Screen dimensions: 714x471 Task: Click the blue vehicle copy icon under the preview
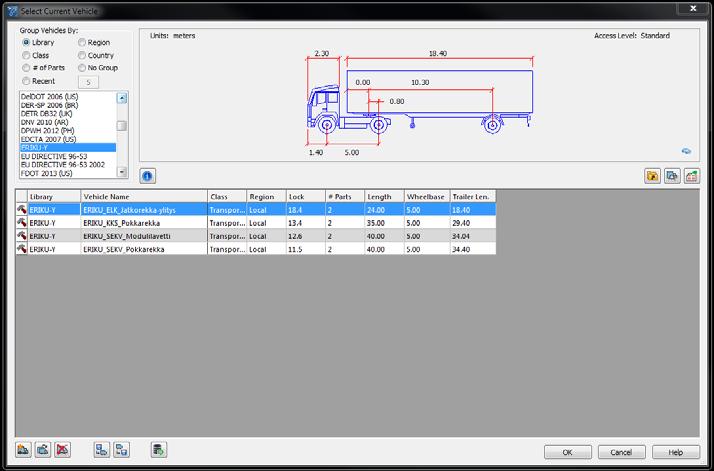[672, 176]
